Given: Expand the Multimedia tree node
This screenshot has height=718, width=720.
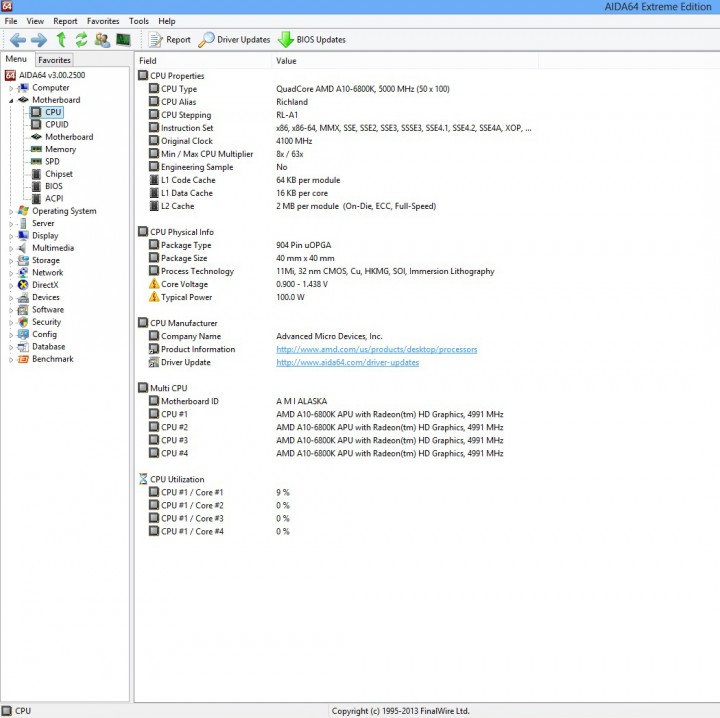Looking at the screenshot, I should tap(11, 248).
